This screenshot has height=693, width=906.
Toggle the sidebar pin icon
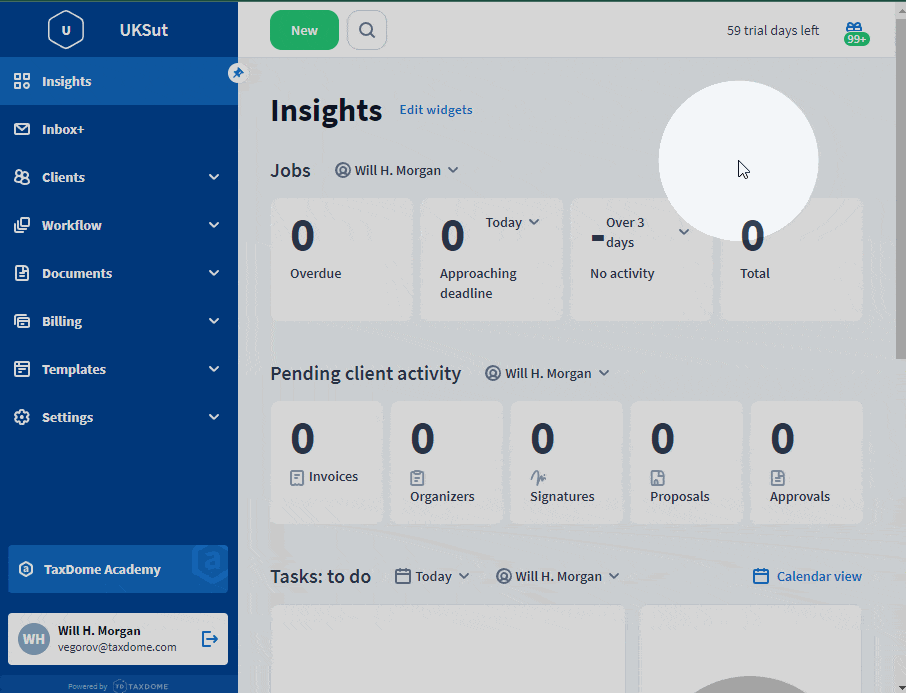237,73
